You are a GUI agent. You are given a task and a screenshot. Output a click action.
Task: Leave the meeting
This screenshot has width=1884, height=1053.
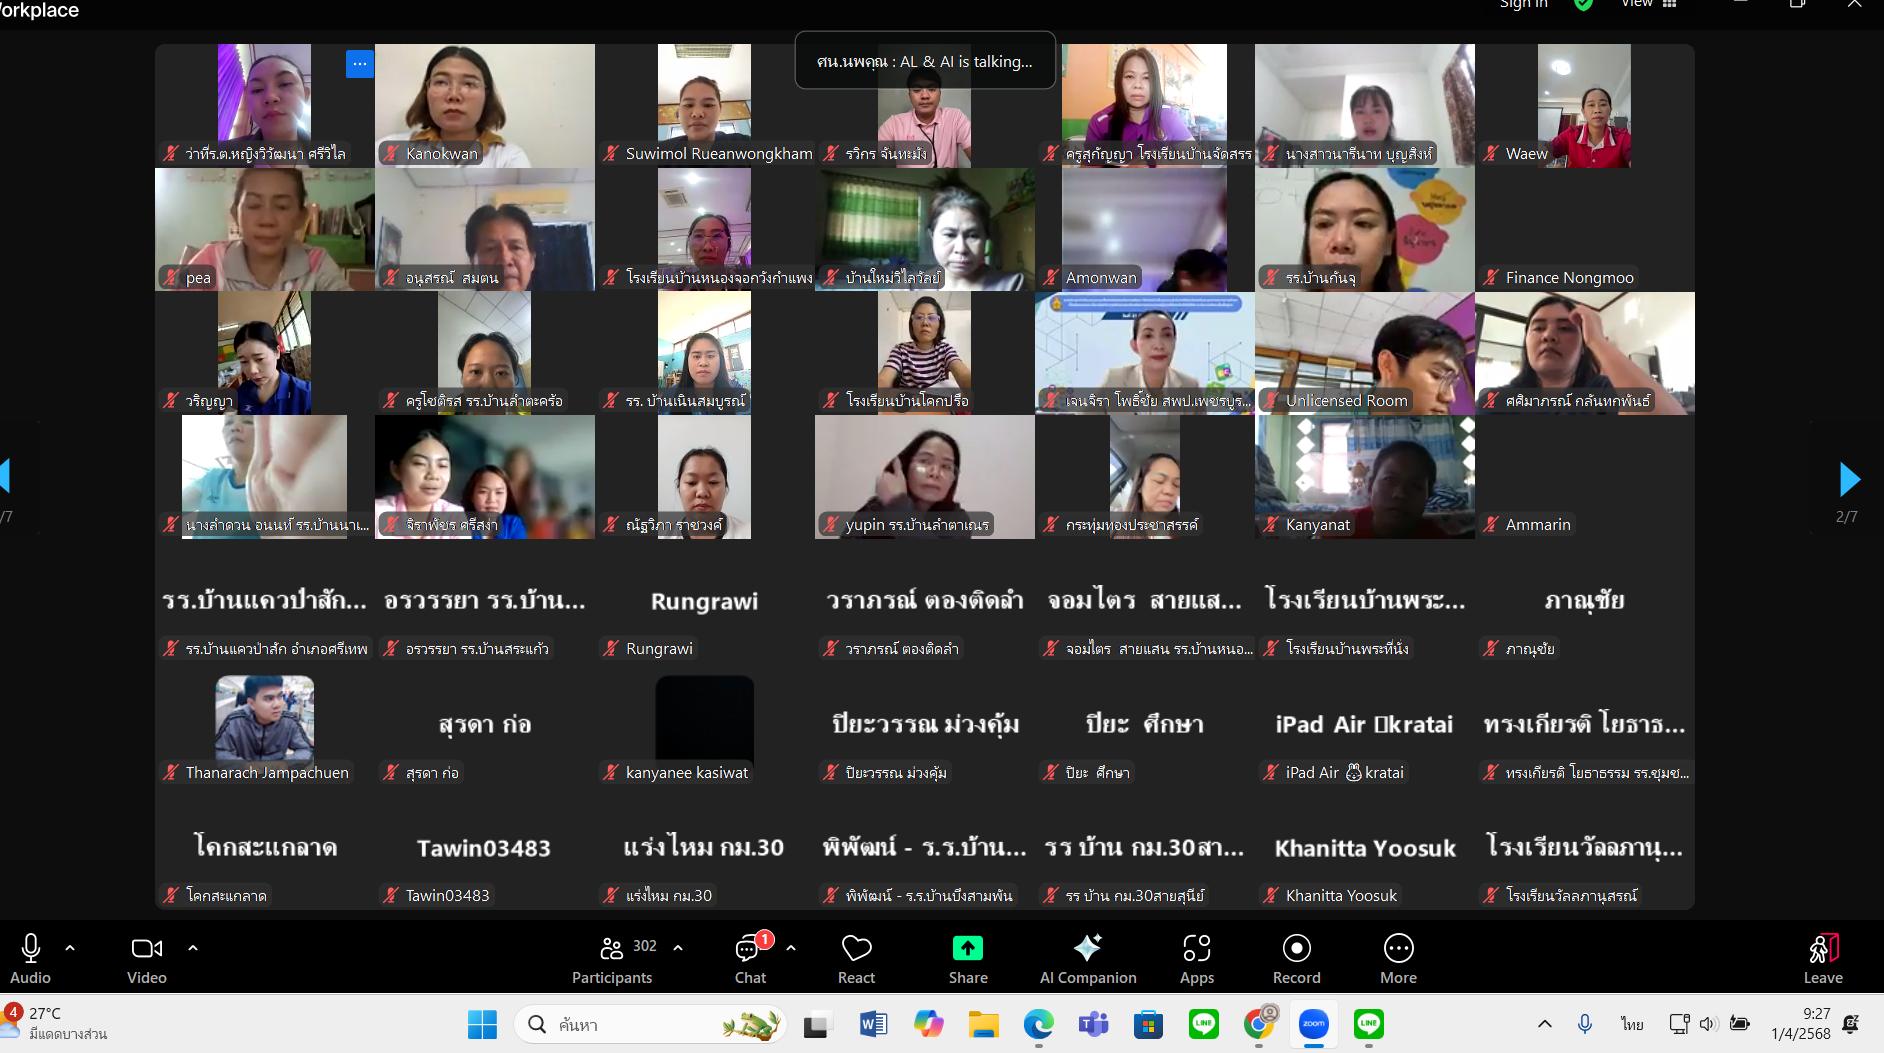1822,958
